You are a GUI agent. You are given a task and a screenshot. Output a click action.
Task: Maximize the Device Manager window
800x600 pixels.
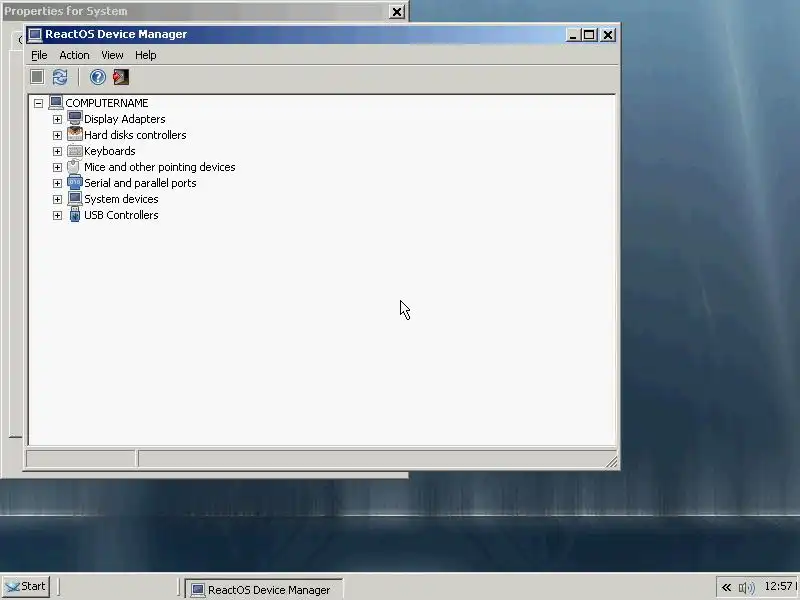[x=589, y=35]
